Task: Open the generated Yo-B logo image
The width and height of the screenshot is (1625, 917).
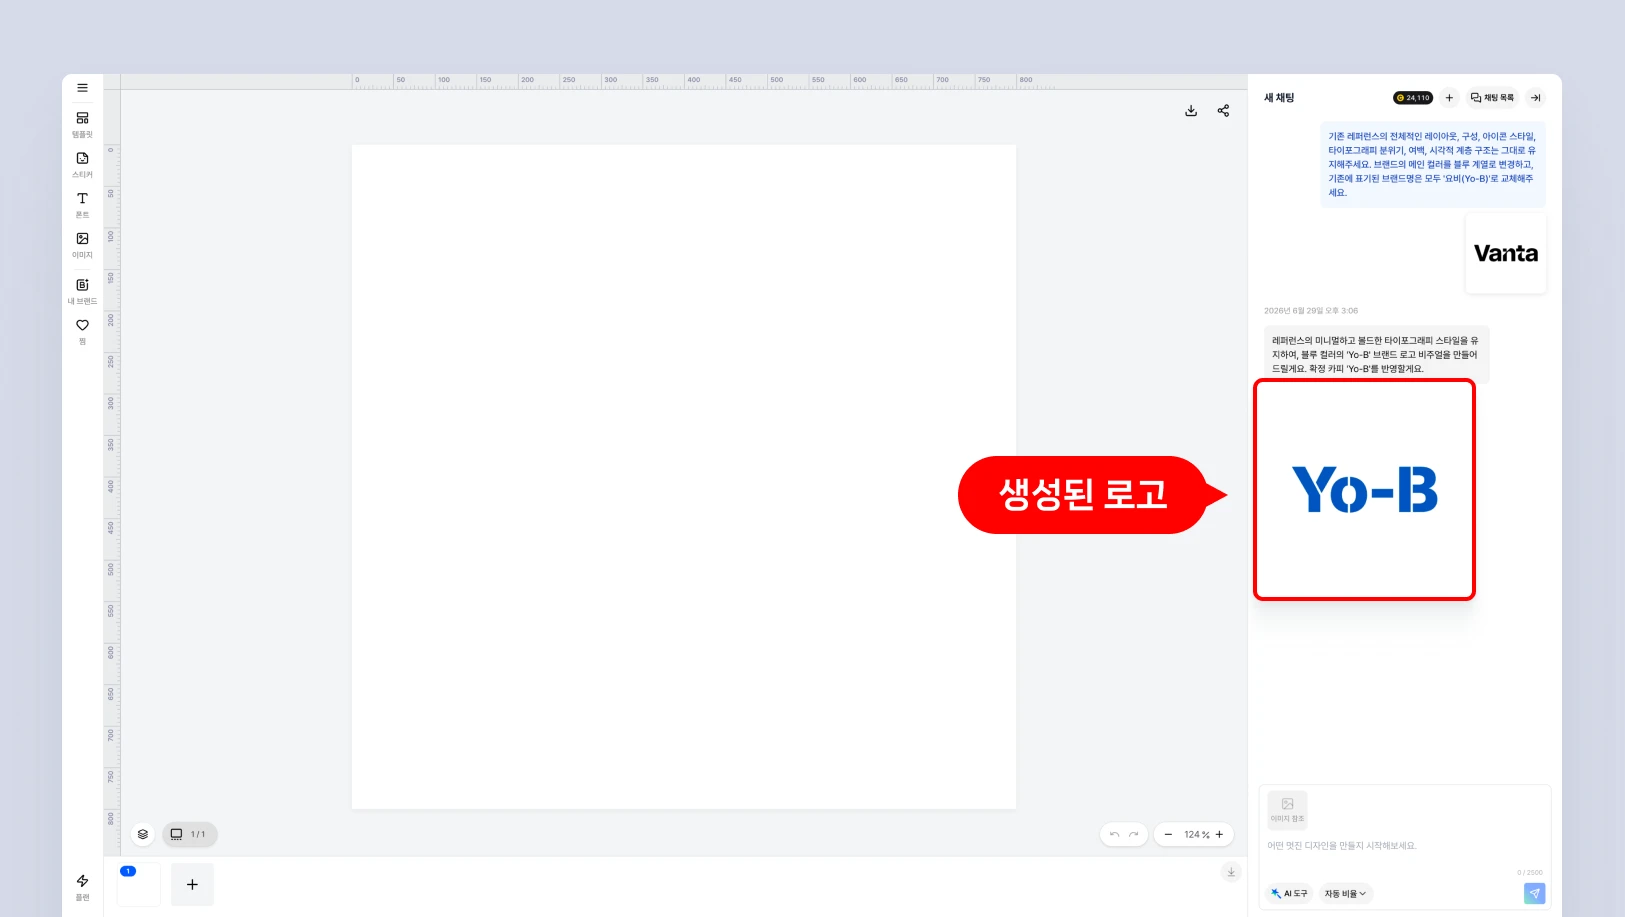Action: coord(1364,490)
